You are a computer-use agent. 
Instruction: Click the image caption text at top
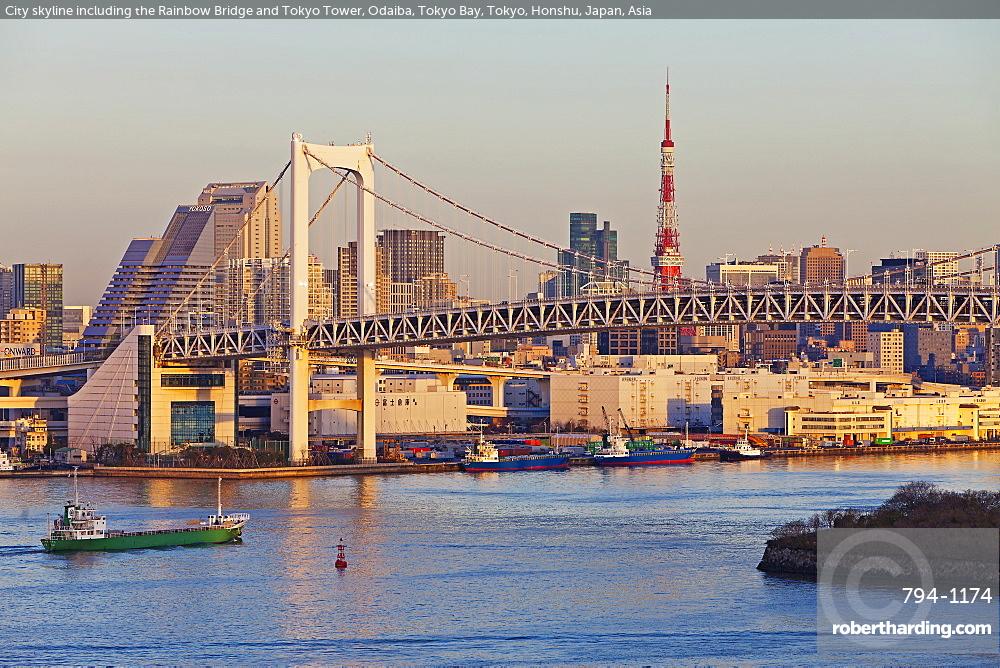pyautogui.click(x=328, y=10)
